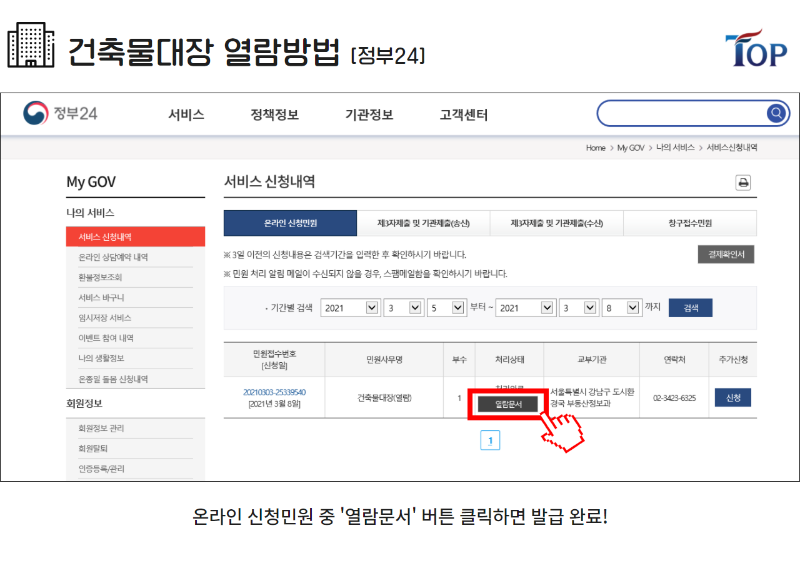
Task: Click the 처리상태 column header
Action: click(x=509, y=359)
